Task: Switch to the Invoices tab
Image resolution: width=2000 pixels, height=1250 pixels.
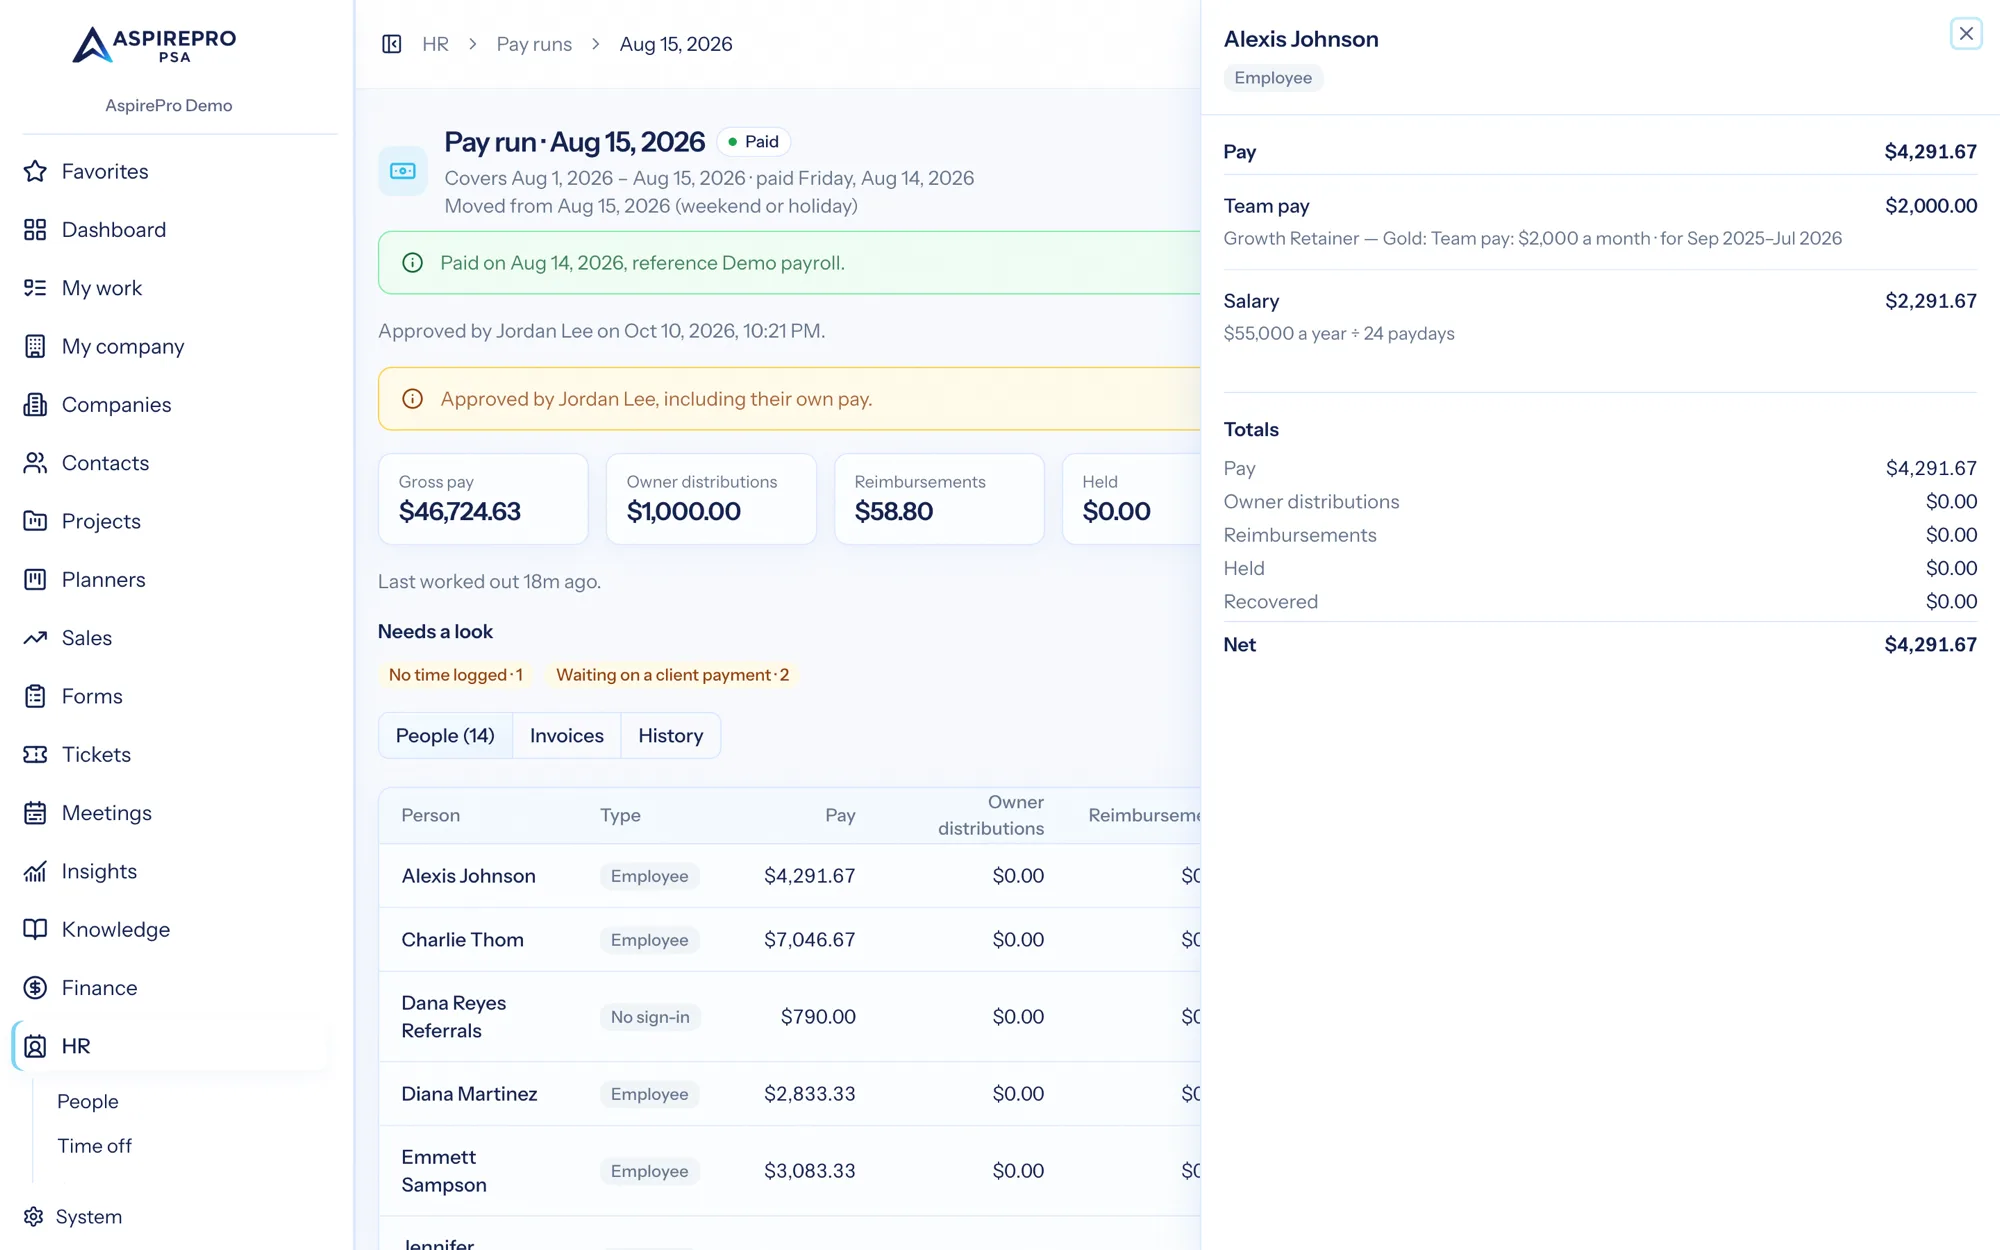Action: point(567,736)
